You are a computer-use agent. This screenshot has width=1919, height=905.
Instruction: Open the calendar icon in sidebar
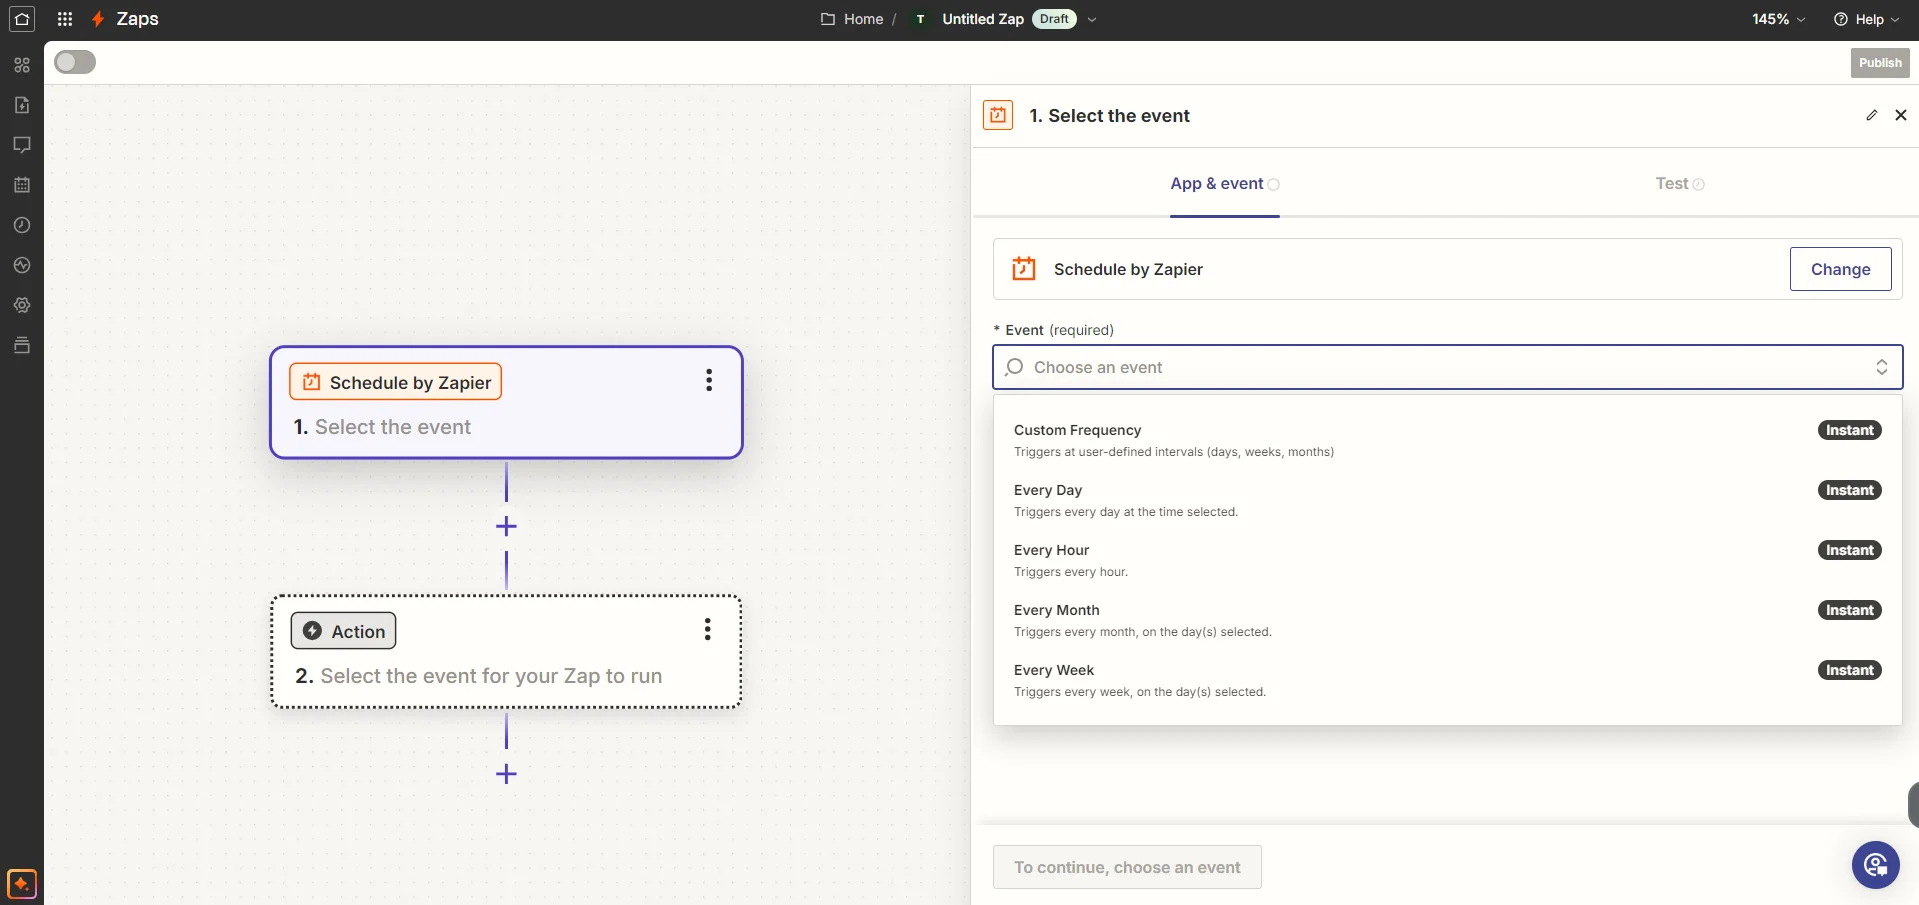22,185
